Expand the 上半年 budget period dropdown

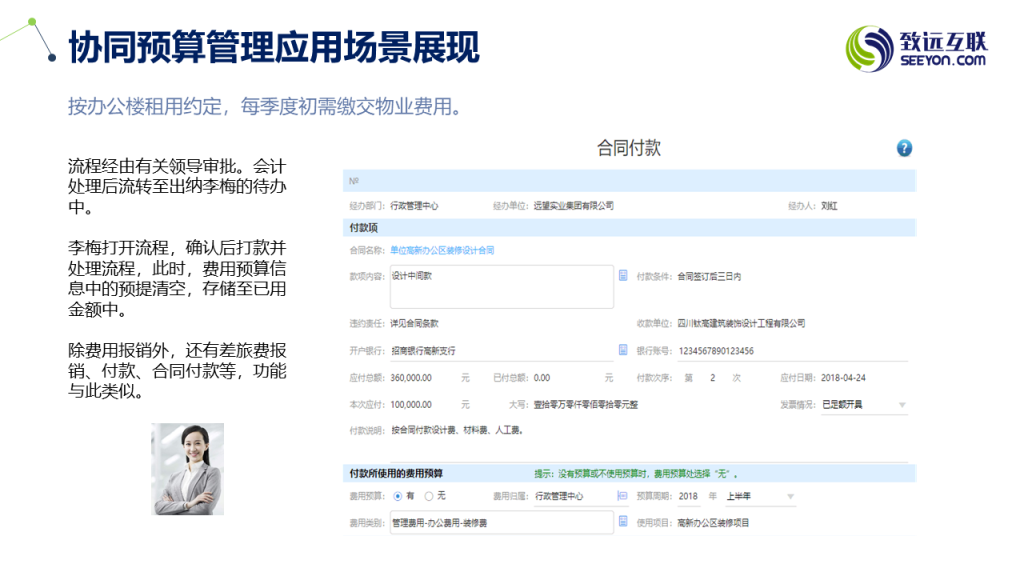tap(759, 496)
